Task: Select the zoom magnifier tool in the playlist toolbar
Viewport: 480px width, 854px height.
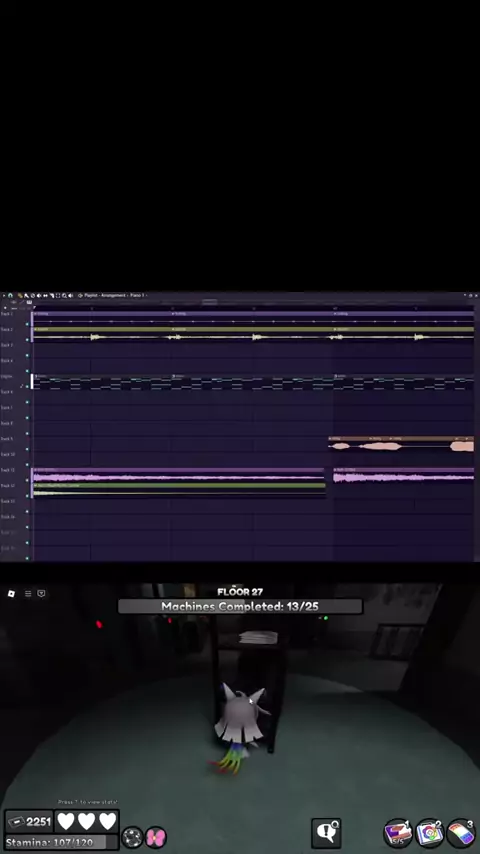Action: point(64,295)
